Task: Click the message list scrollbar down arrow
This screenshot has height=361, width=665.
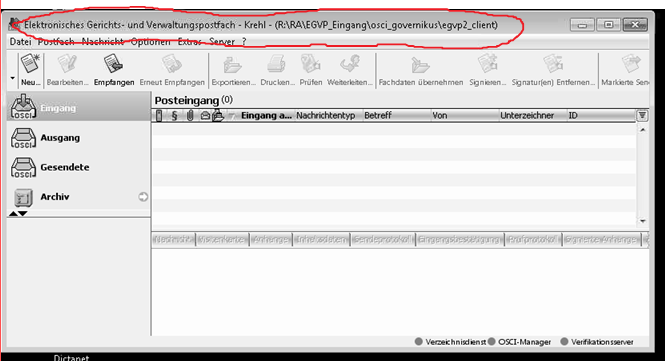Action: coord(643,221)
